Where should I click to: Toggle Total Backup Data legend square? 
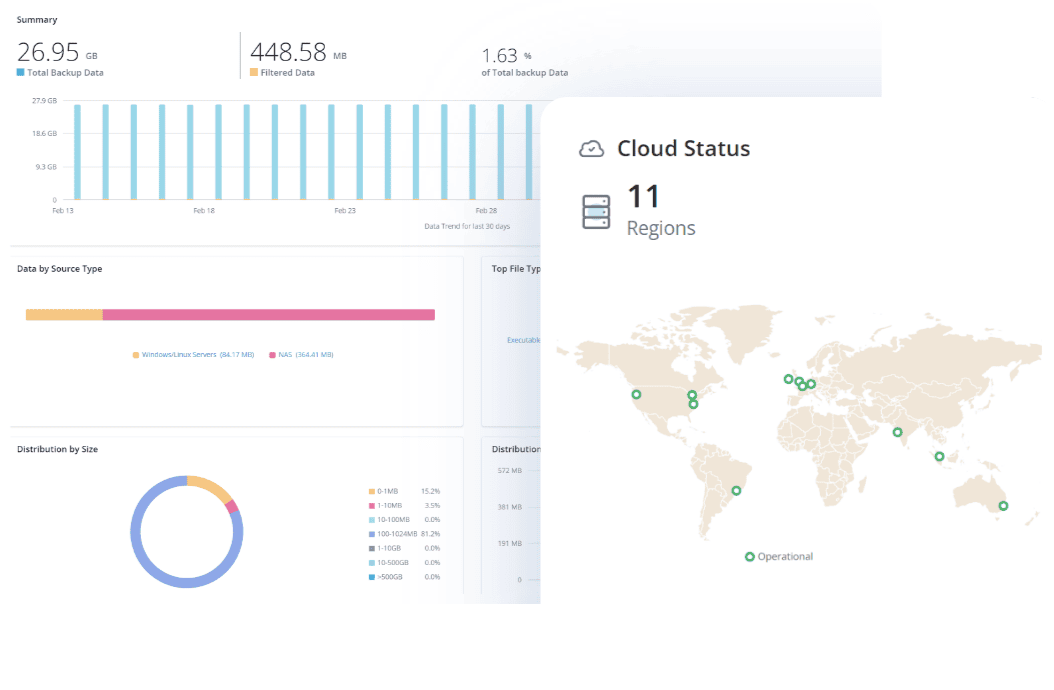pyautogui.click(x=20, y=72)
